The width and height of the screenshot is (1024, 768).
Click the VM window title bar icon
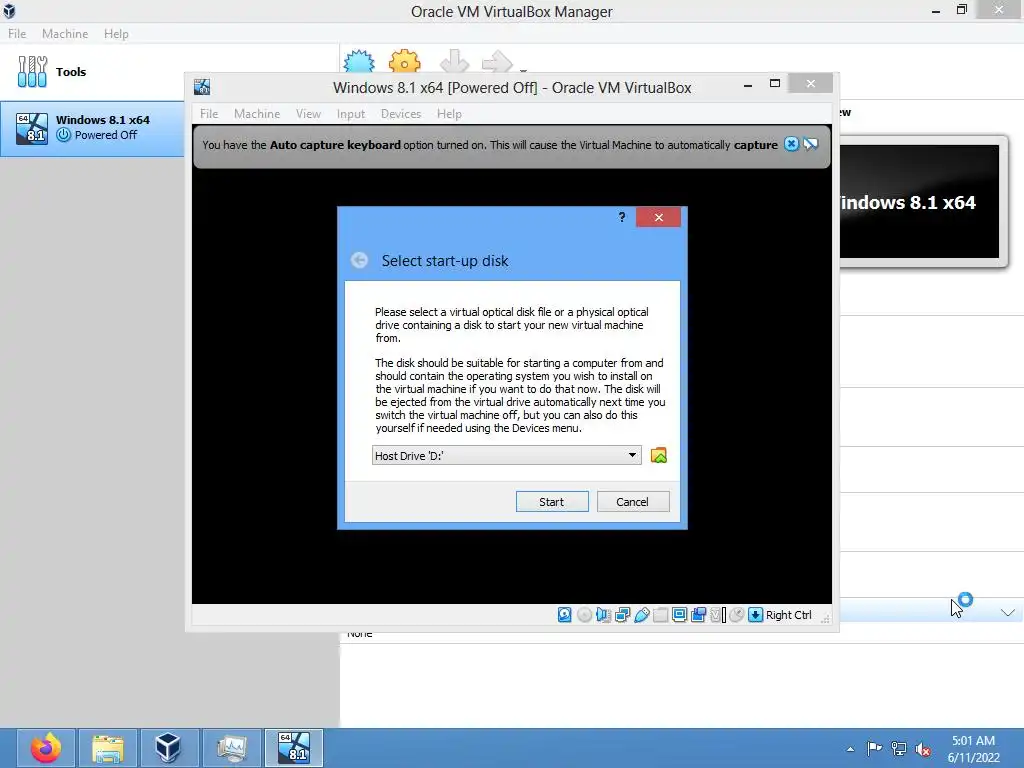202,87
